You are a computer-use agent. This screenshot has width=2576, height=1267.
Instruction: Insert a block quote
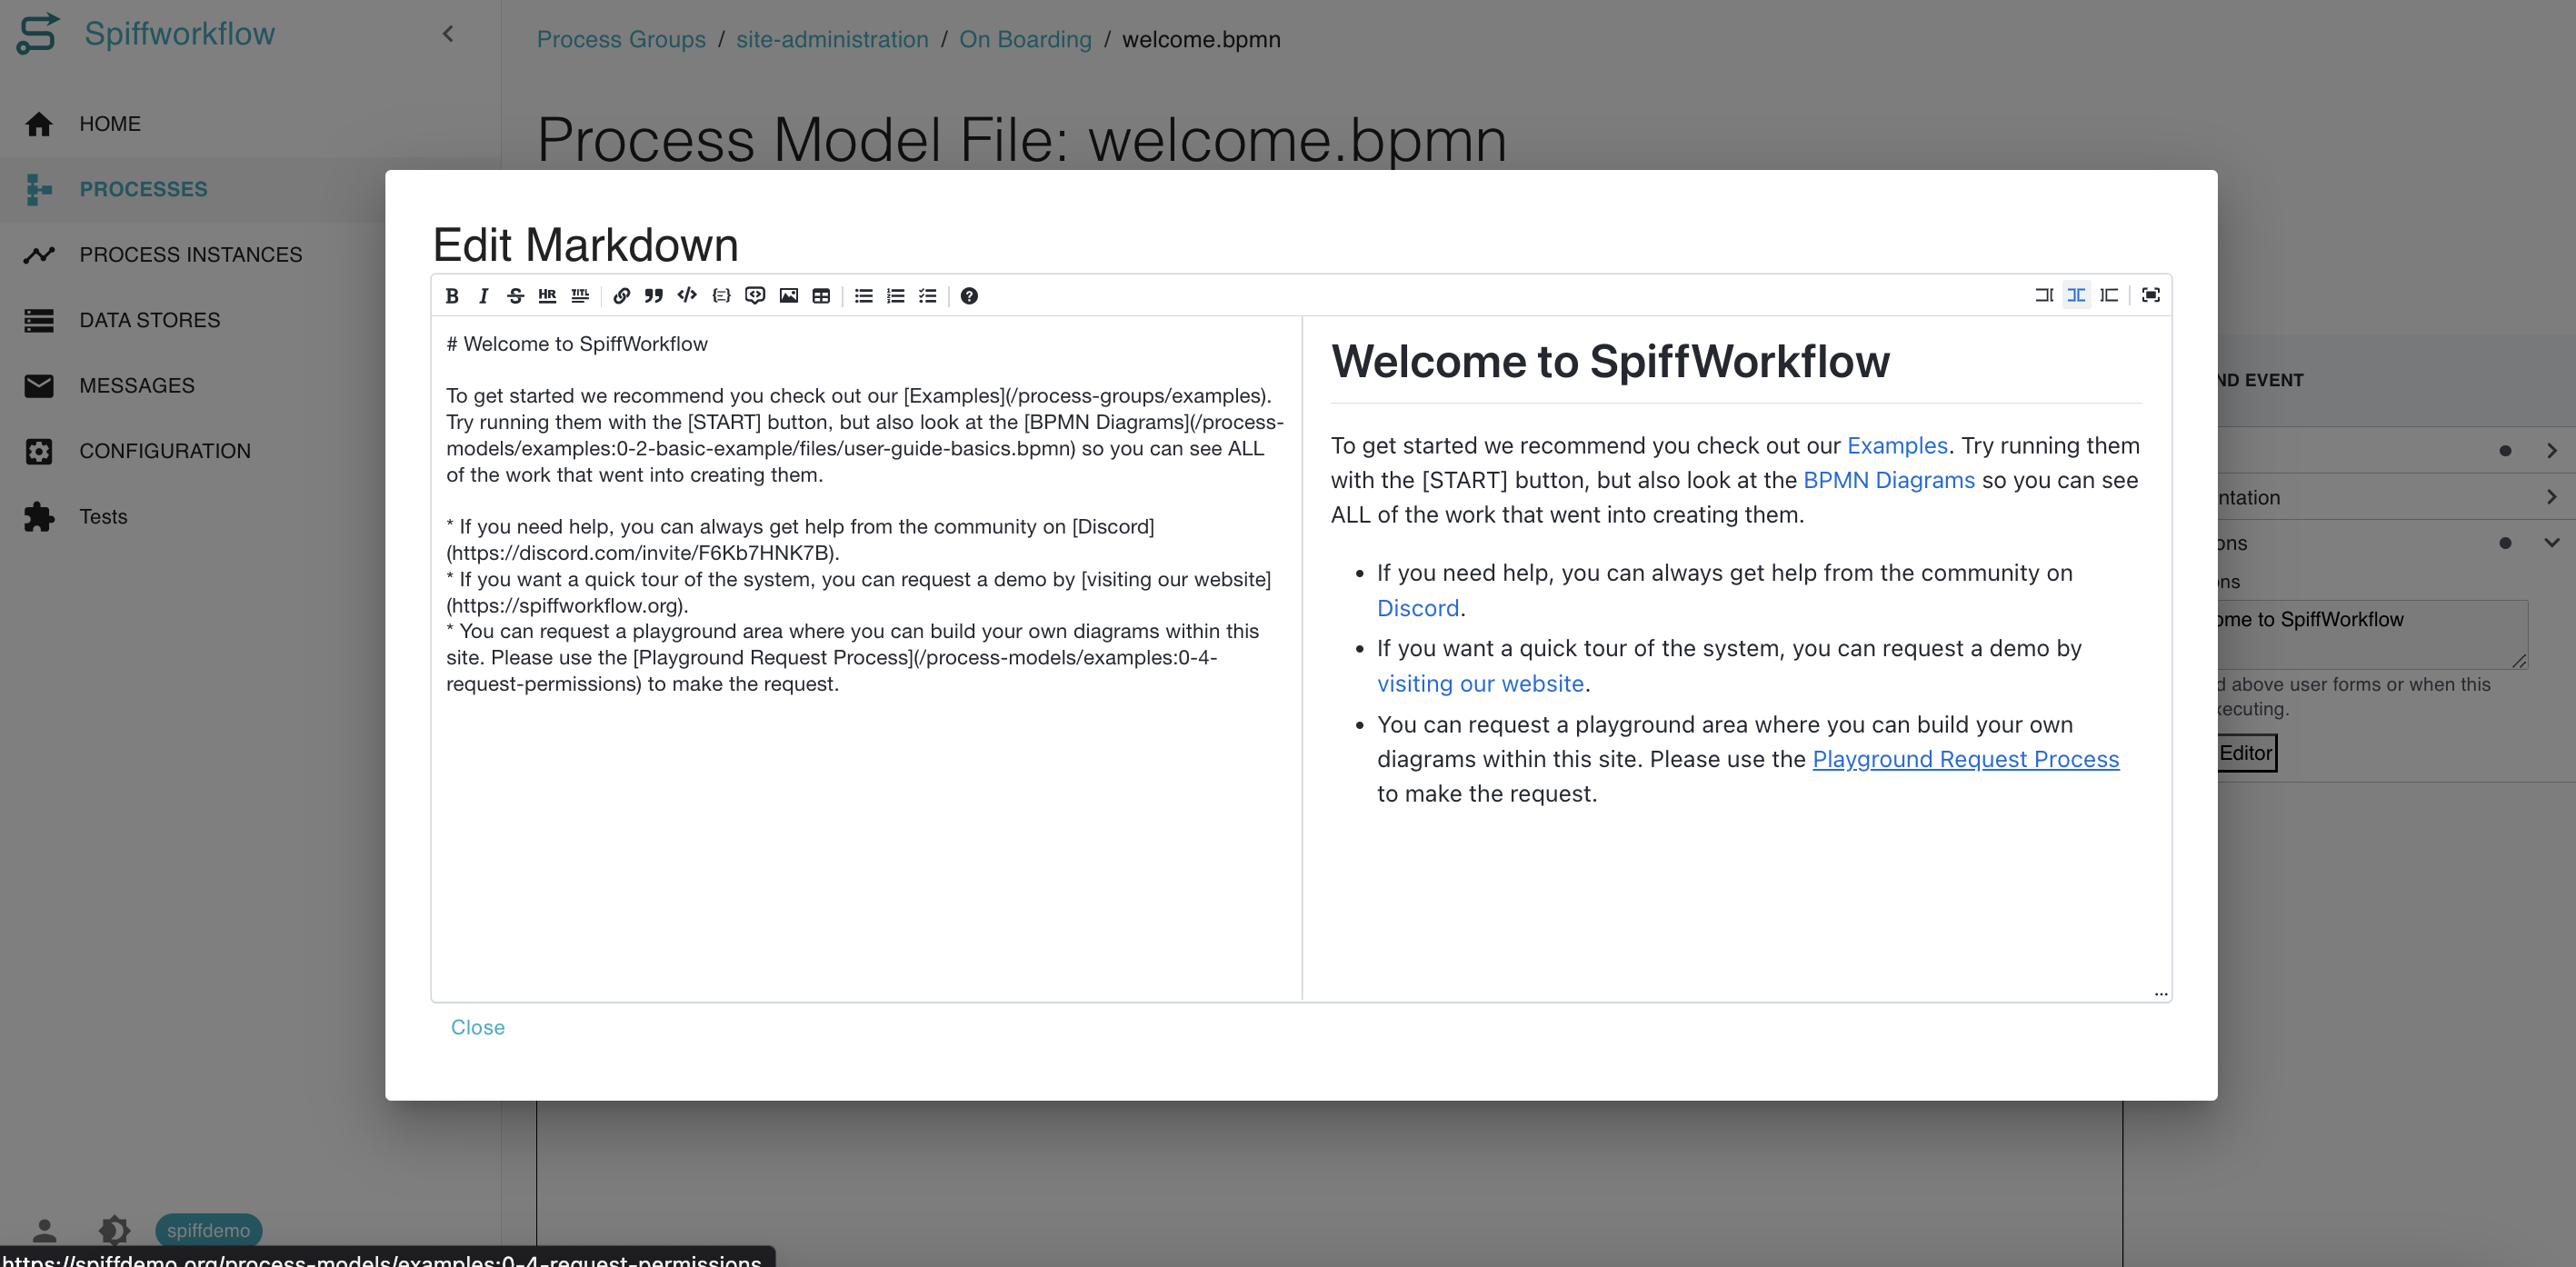click(x=654, y=296)
